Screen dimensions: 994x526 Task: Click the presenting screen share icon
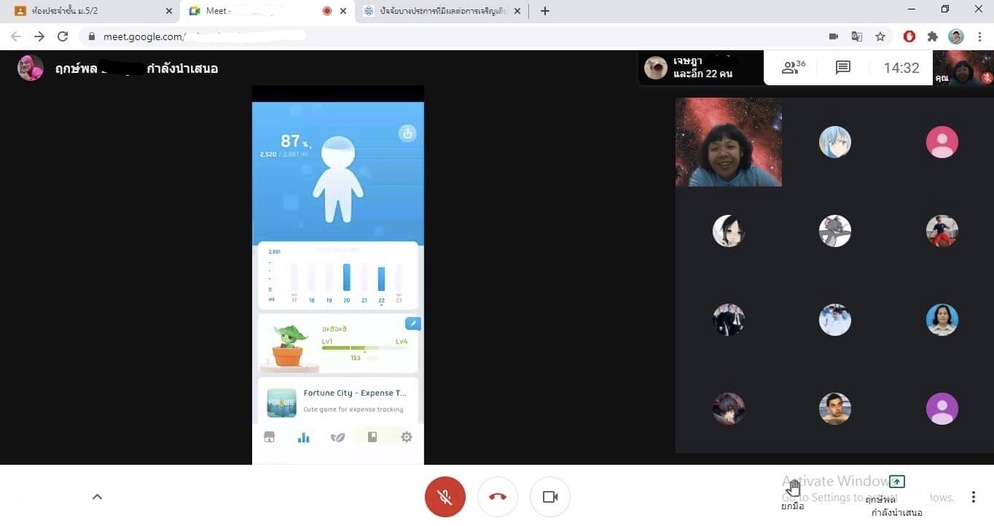click(x=896, y=482)
